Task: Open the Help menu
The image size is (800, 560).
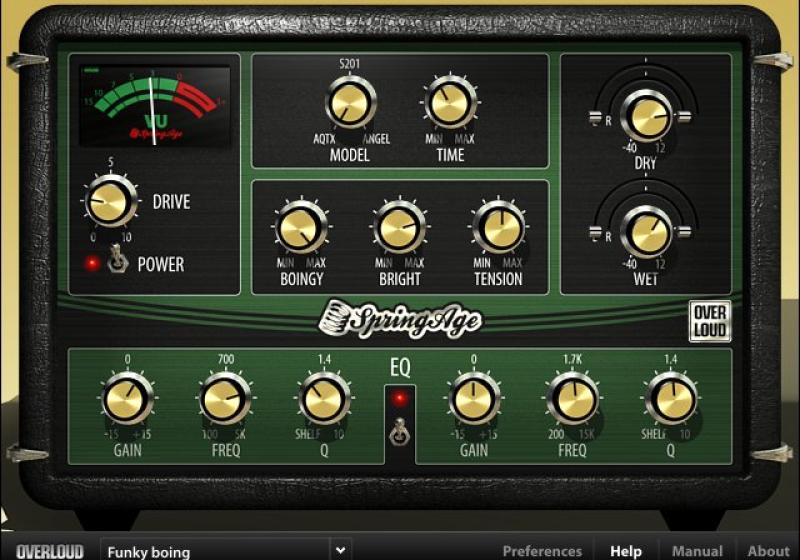Action: (626, 551)
